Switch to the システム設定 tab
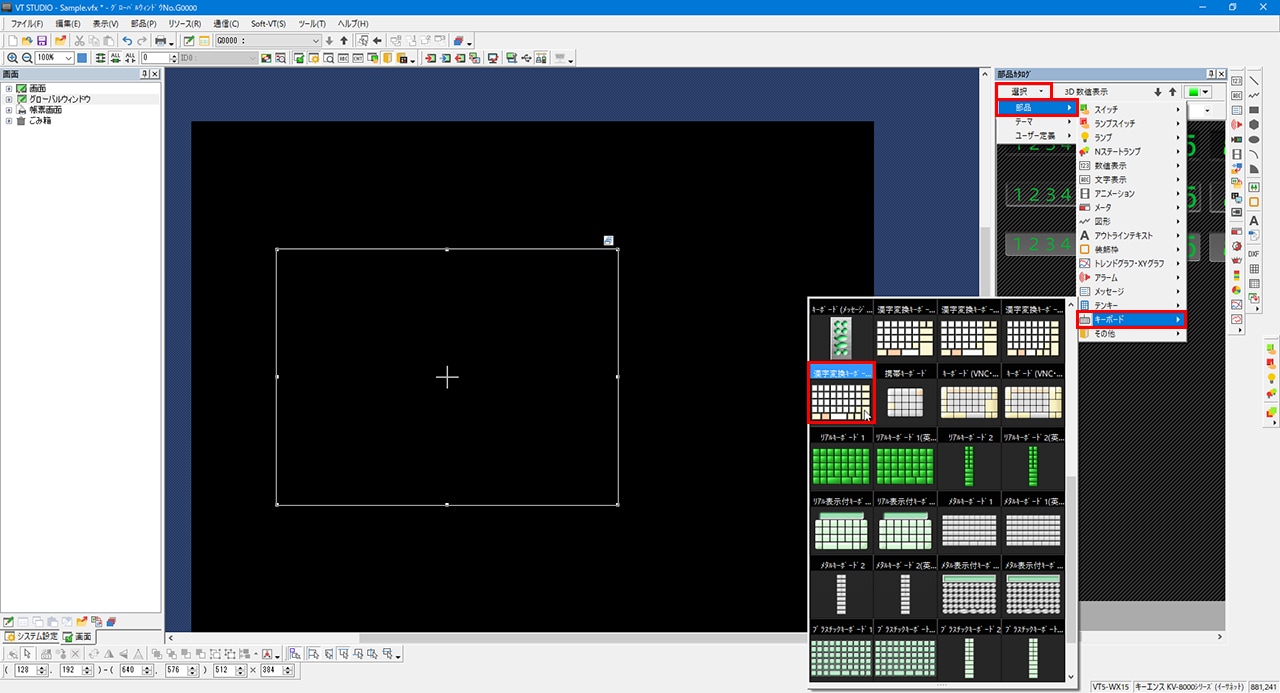1280x693 pixels. tap(30, 636)
